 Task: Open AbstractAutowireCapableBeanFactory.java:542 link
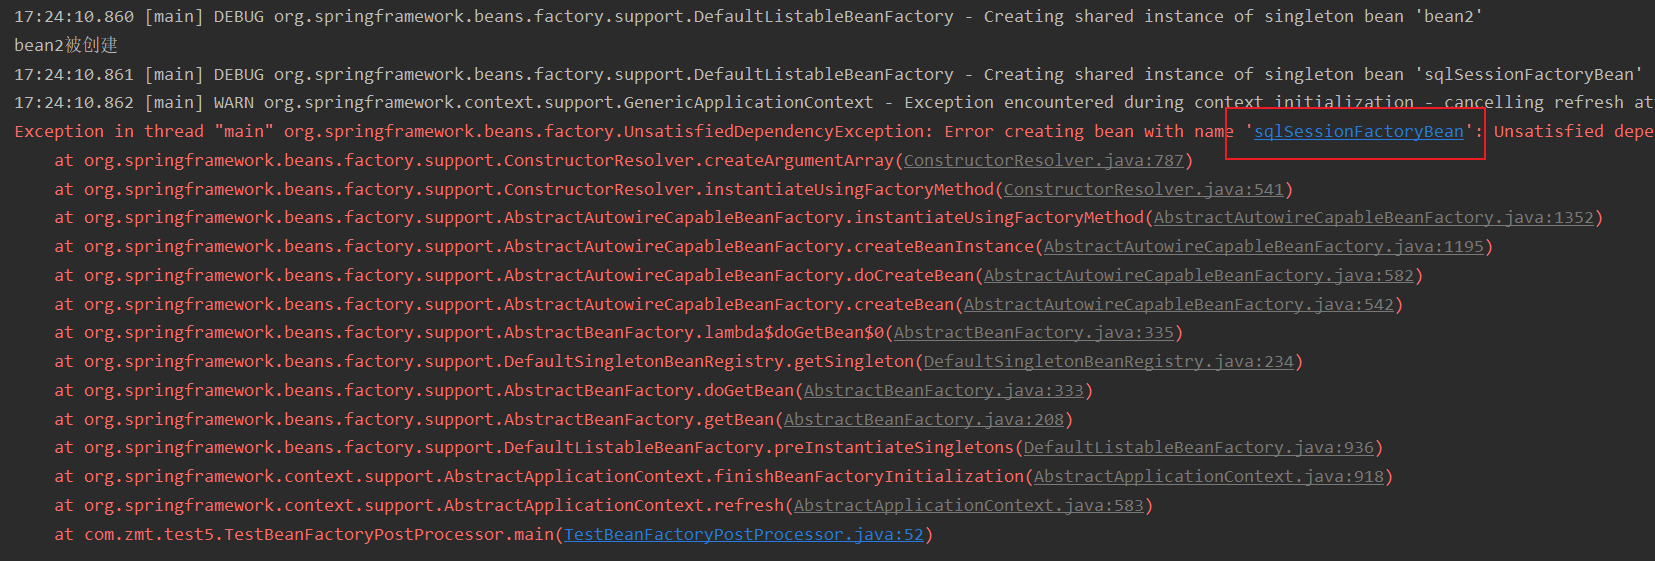1178,305
